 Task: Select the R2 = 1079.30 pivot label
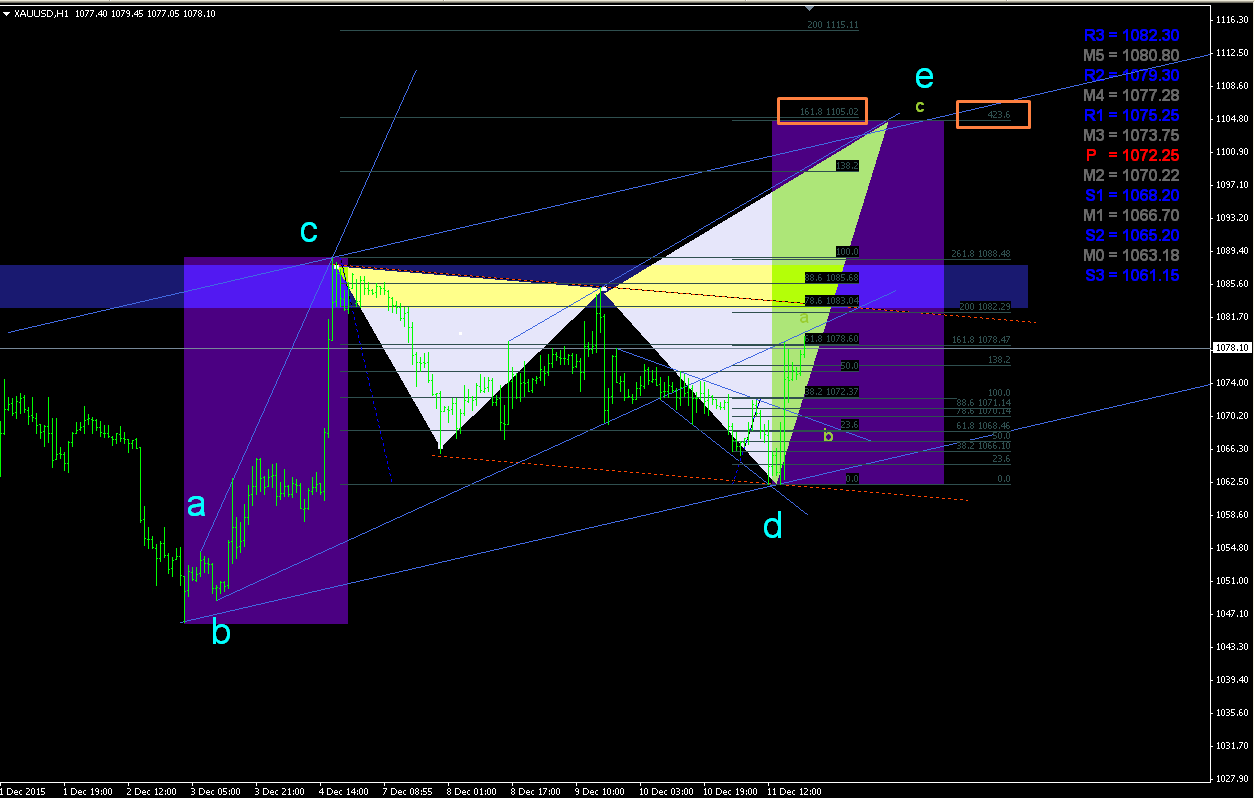coord(1133,74)
